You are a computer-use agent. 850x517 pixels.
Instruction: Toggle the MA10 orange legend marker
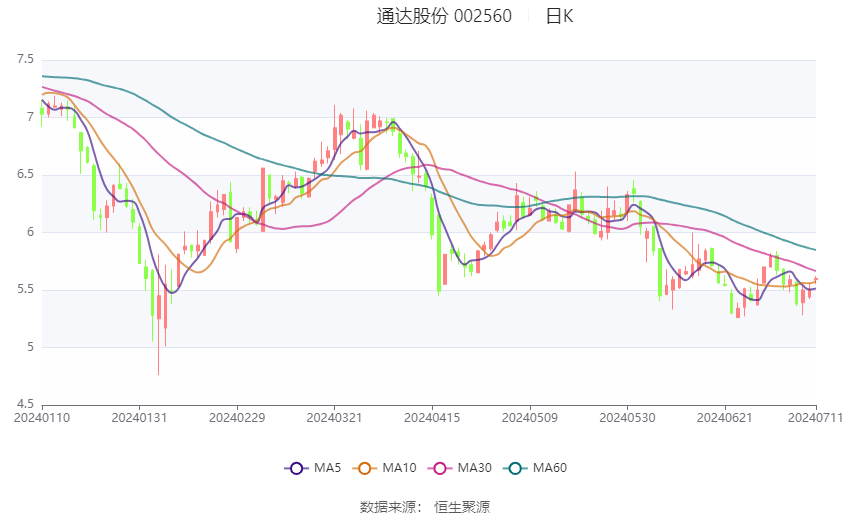coord(364,468)
